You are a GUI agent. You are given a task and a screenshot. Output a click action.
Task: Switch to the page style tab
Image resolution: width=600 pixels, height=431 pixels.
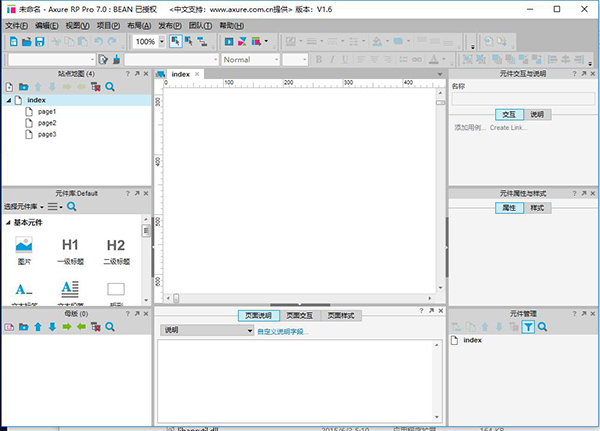[341, 315]
